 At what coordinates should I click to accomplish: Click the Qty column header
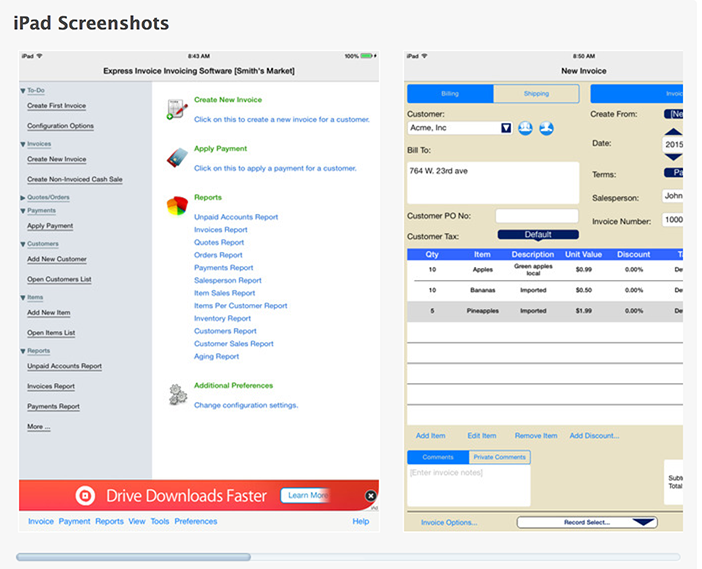(x=432, y=254)
